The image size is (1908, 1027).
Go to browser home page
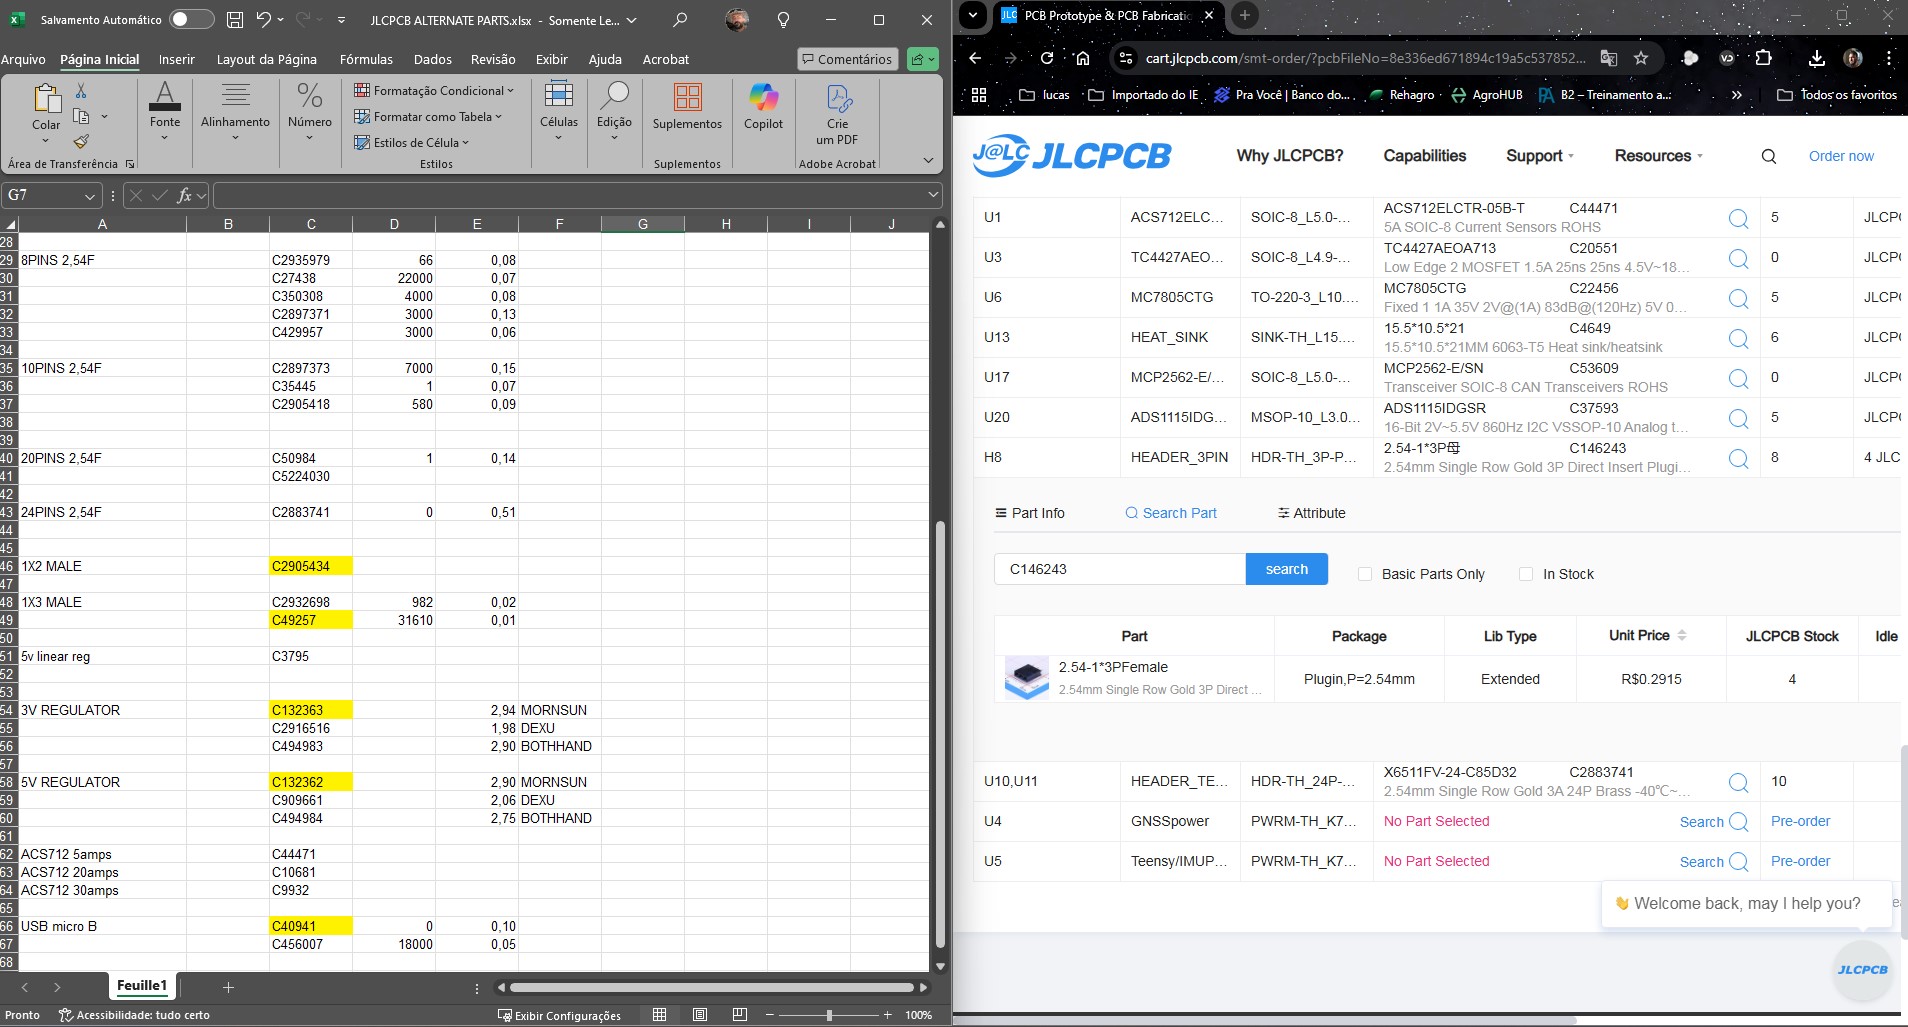[x=1082, y=58]
